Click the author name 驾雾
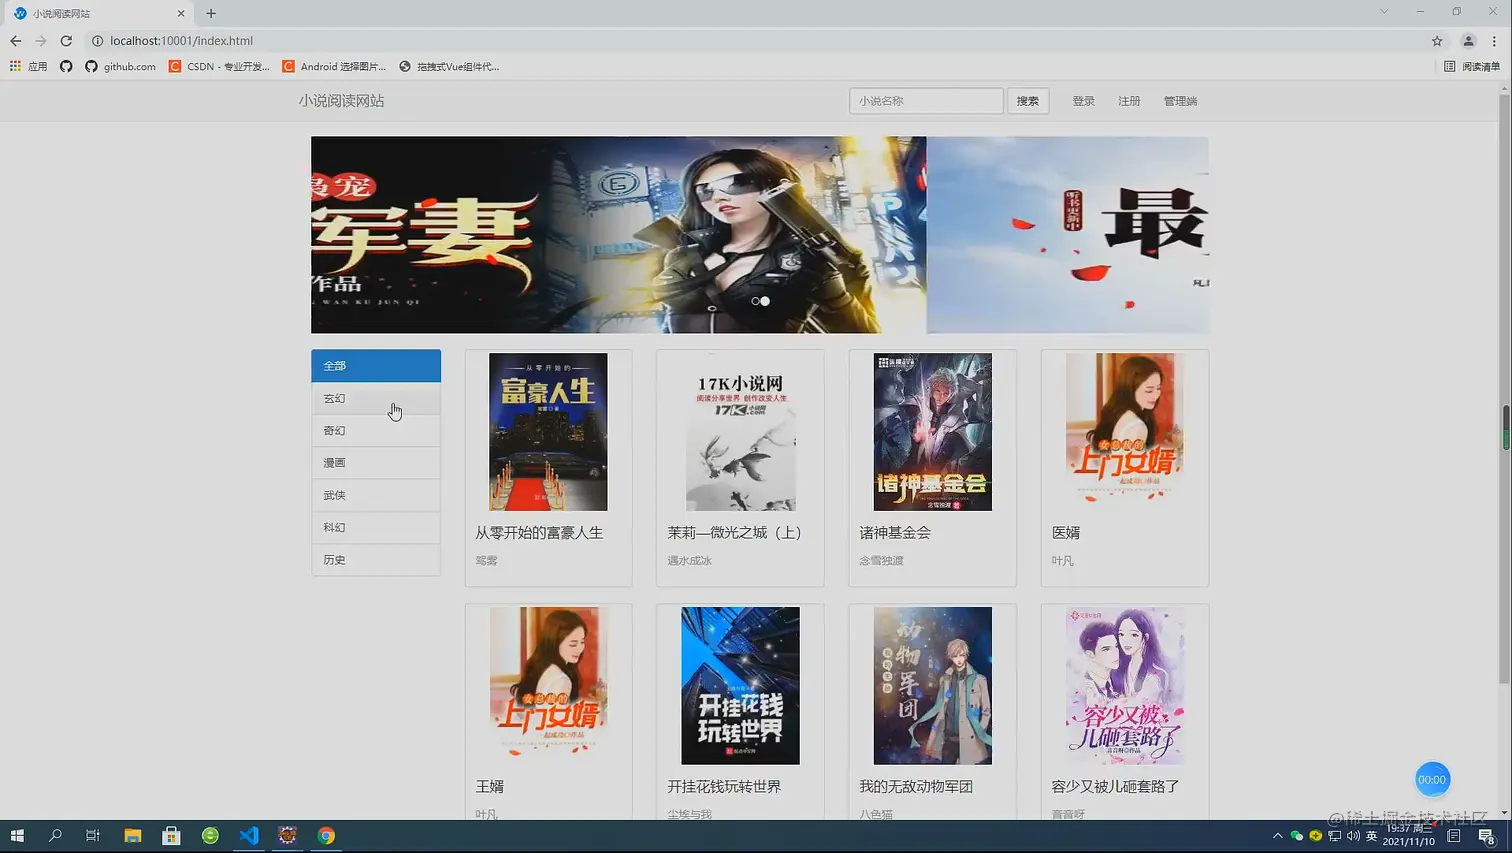The image size is (1512, 853). 486,561
